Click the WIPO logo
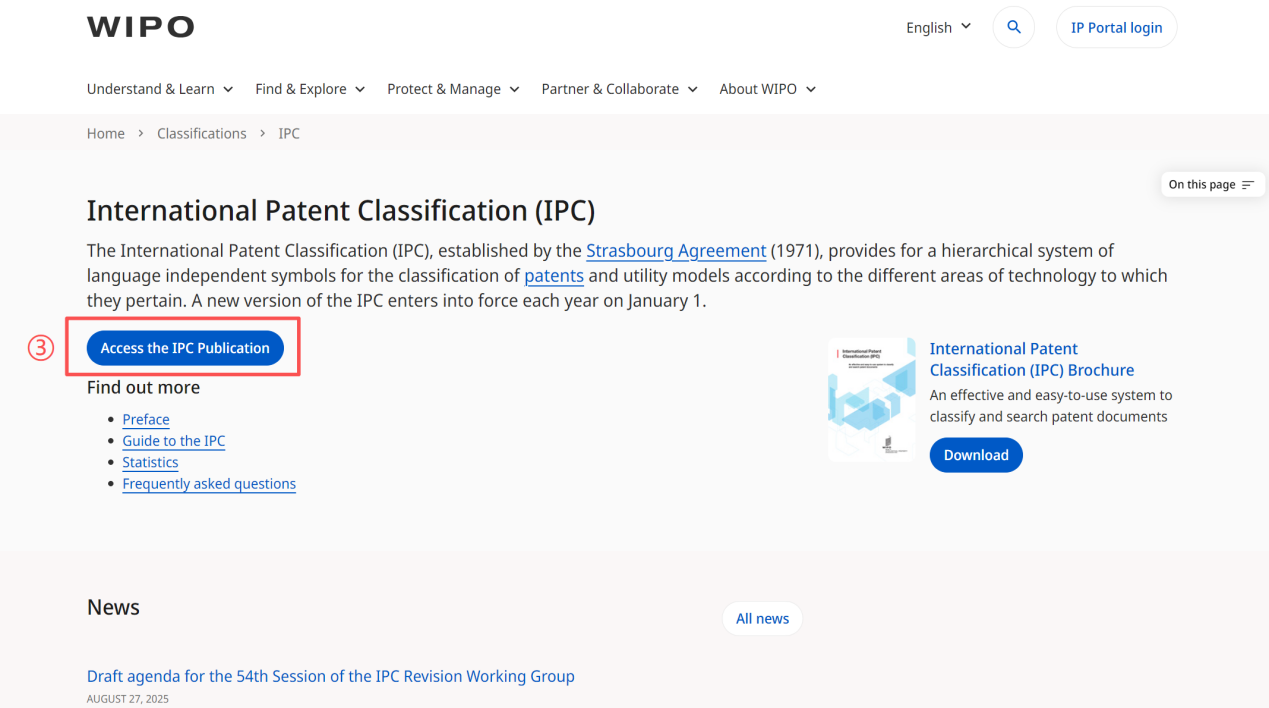The height and width of the screenshot is (708, 1269). click(x=140, y=28)
